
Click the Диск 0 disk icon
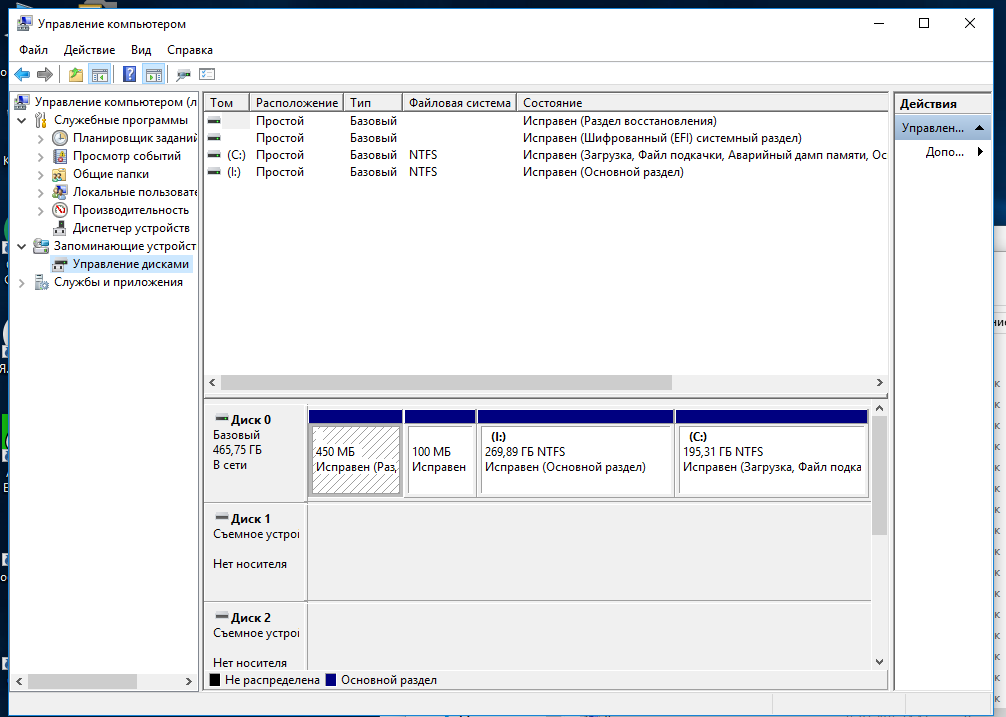point(221,418)
